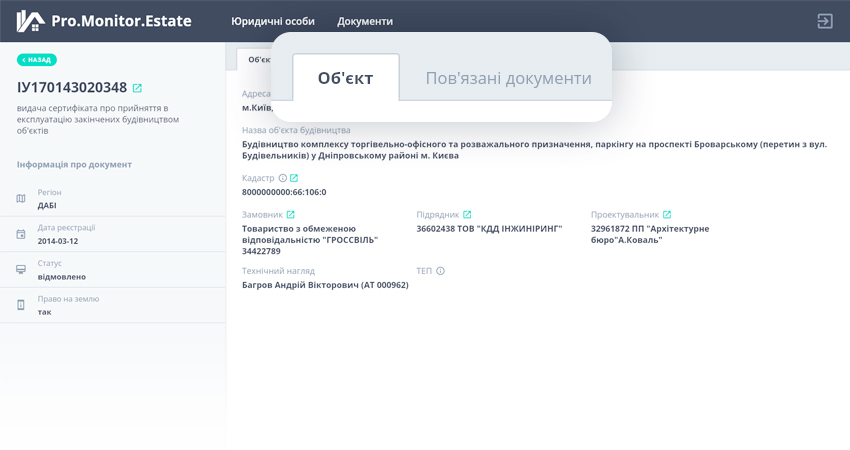Open the Юридичні особи menu

pyautogui.click(x=272, y=21)
